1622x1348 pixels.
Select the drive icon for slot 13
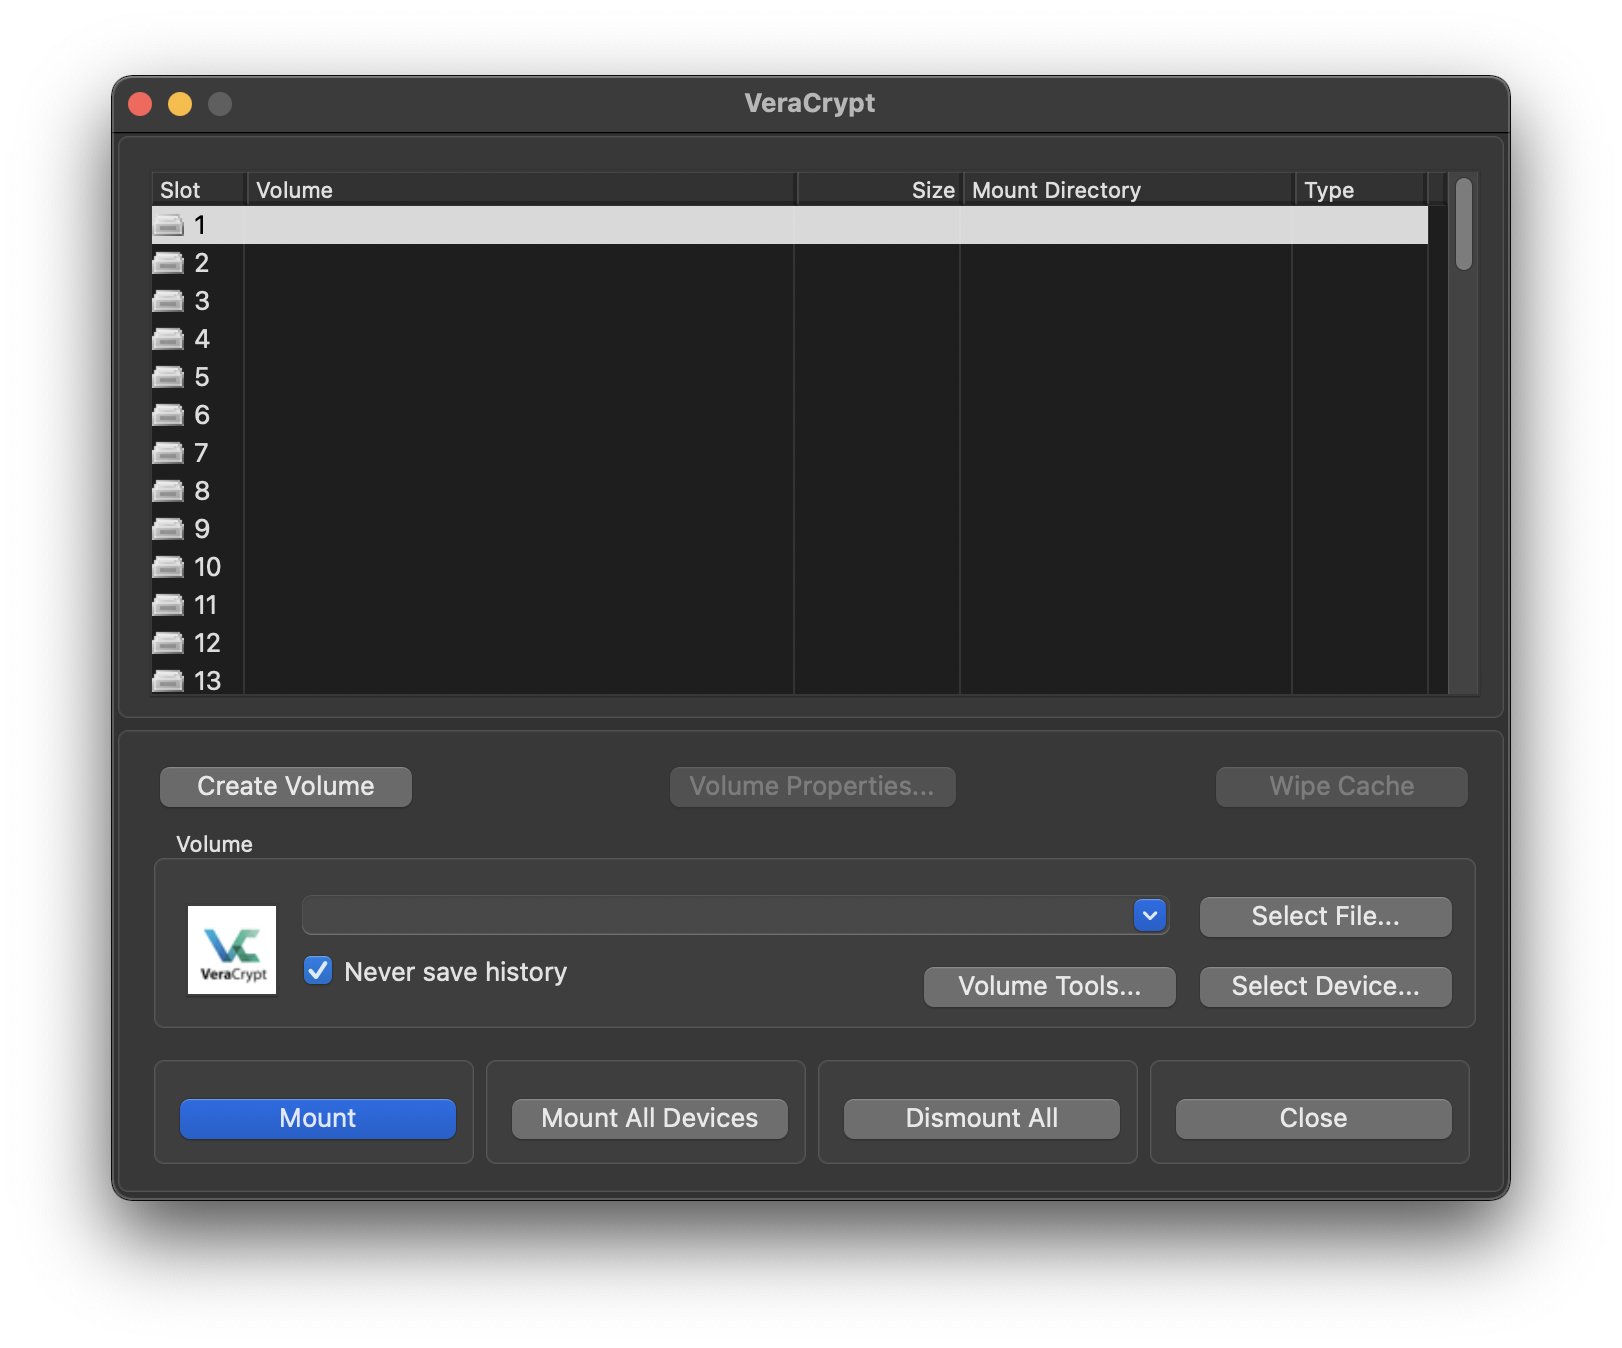168,682
